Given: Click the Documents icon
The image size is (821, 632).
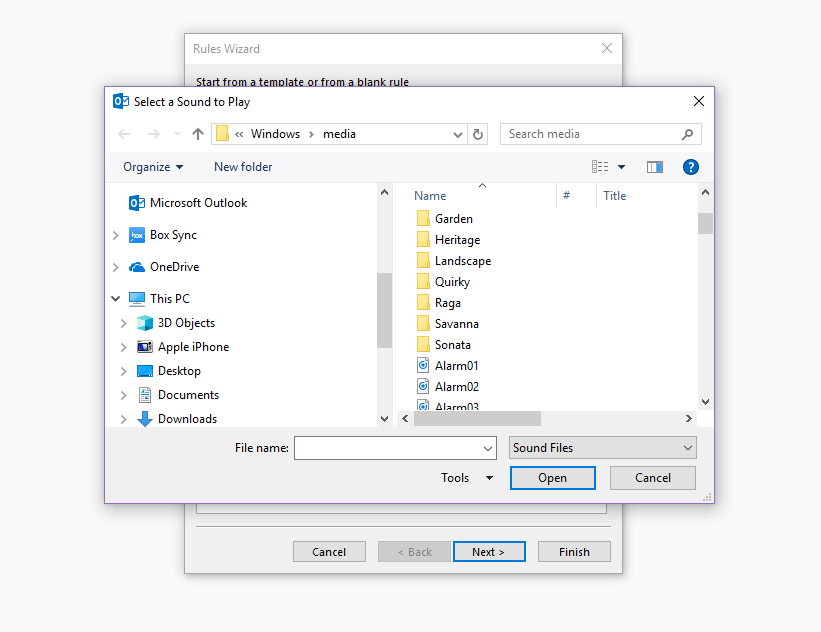Looking at the screenshot, I should 145,395.
